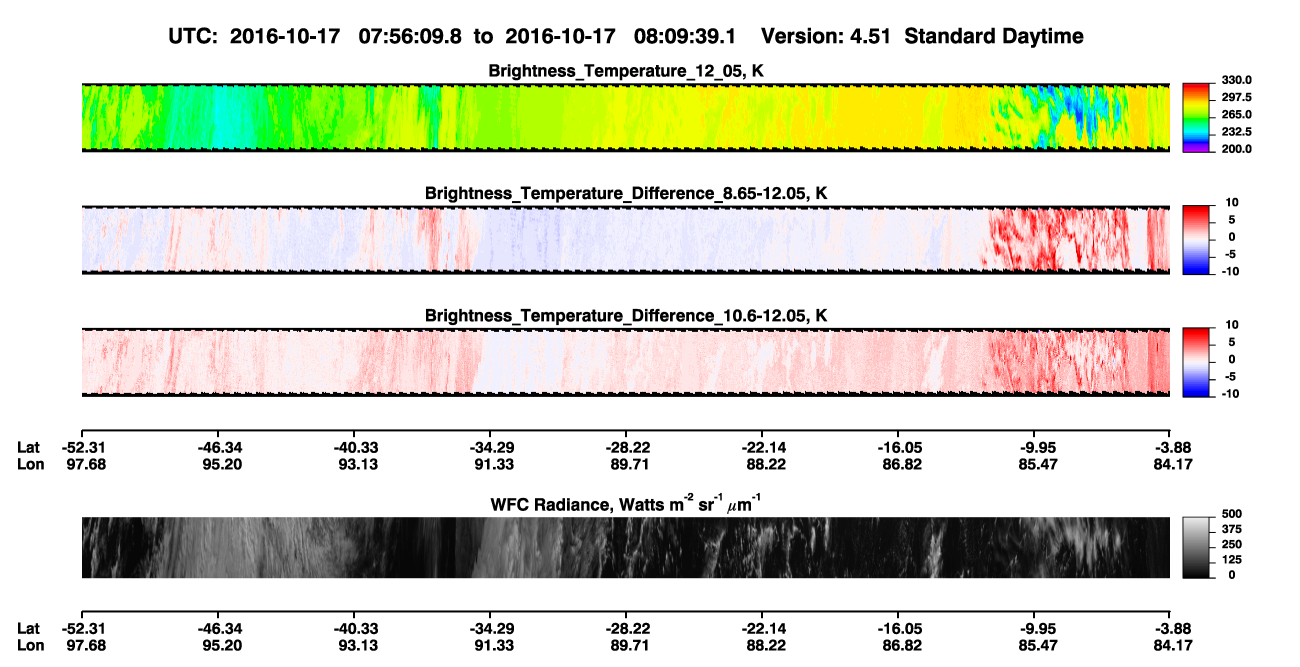Click latitude "-9.95" on the bottom axis
The image size is (1300, 667).
click(x=1034, y=628)
